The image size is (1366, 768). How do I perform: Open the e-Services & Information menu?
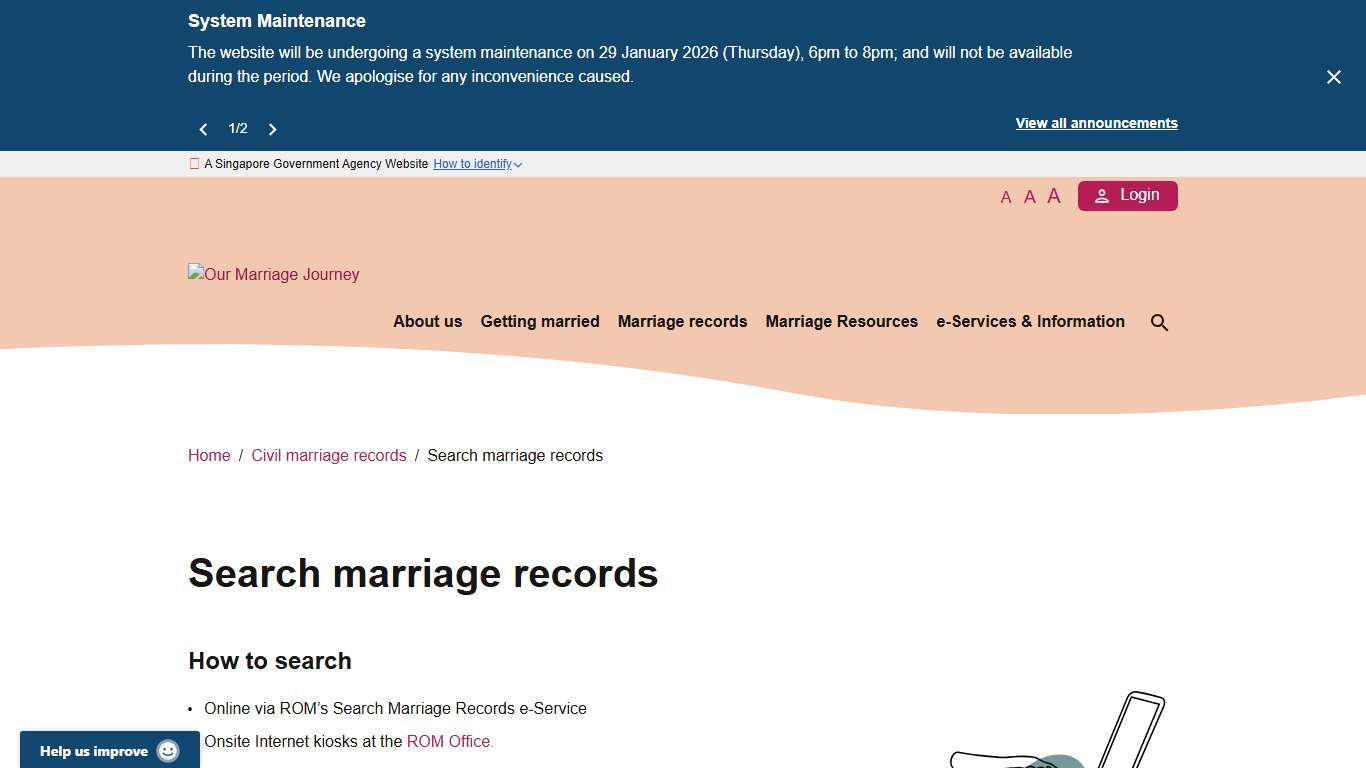click(x=1030, y=321)
